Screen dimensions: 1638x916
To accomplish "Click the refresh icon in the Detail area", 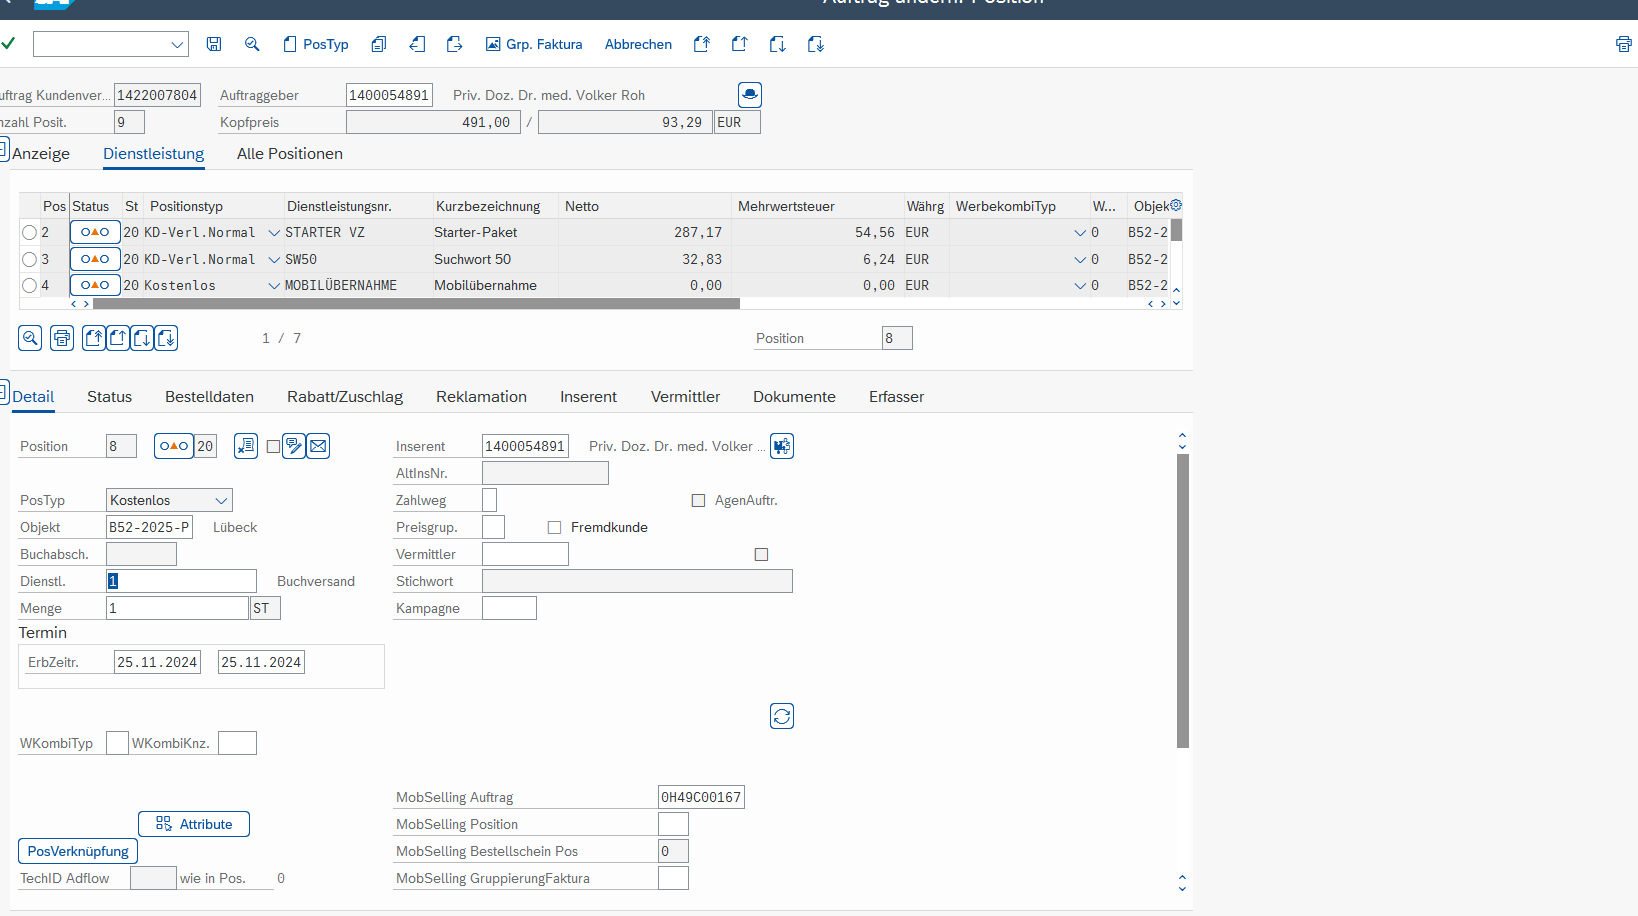I will tap(782, 716).
